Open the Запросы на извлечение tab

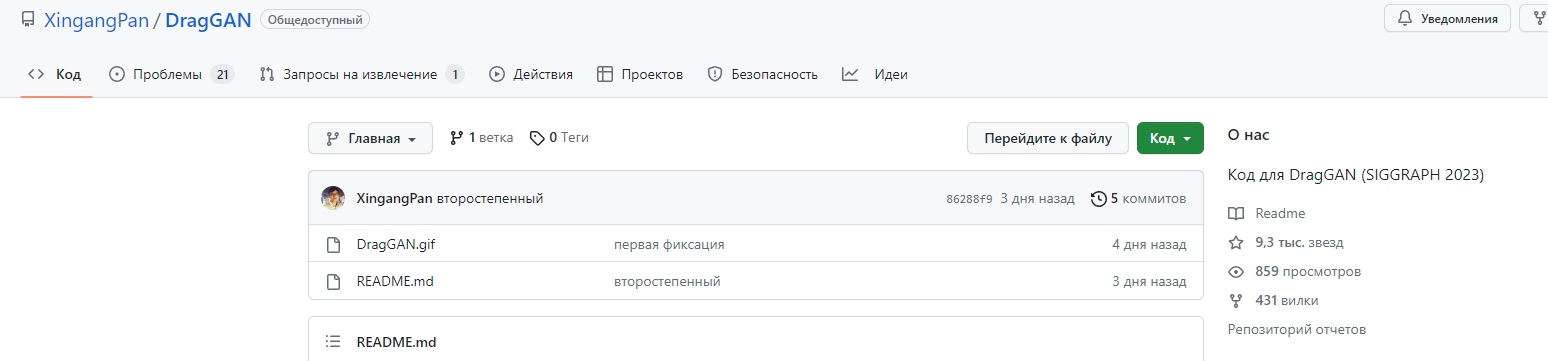[361, 74]
